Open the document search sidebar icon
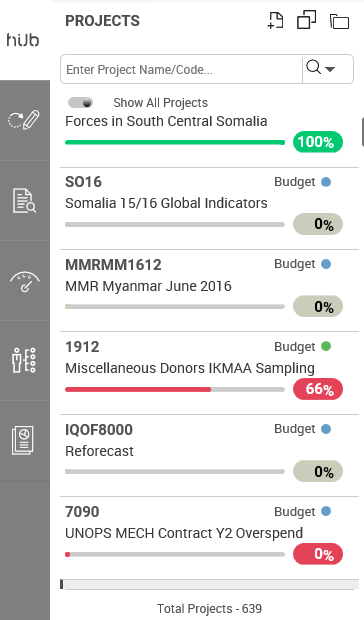The width and height of the screenshot is (364, 620). click(25, 200)
